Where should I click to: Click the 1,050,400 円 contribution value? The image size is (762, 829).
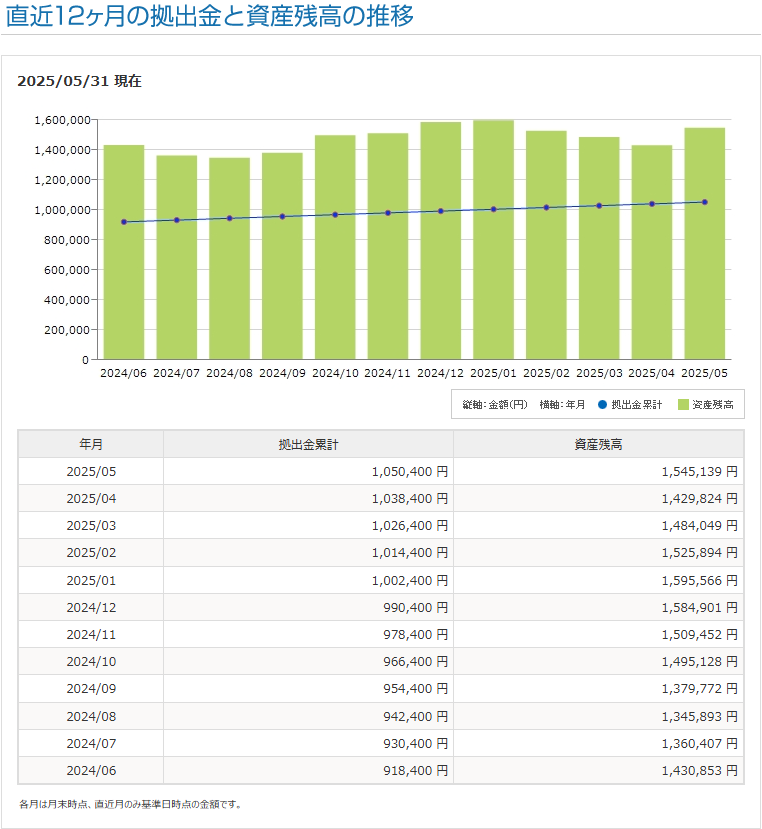[410, 472]
